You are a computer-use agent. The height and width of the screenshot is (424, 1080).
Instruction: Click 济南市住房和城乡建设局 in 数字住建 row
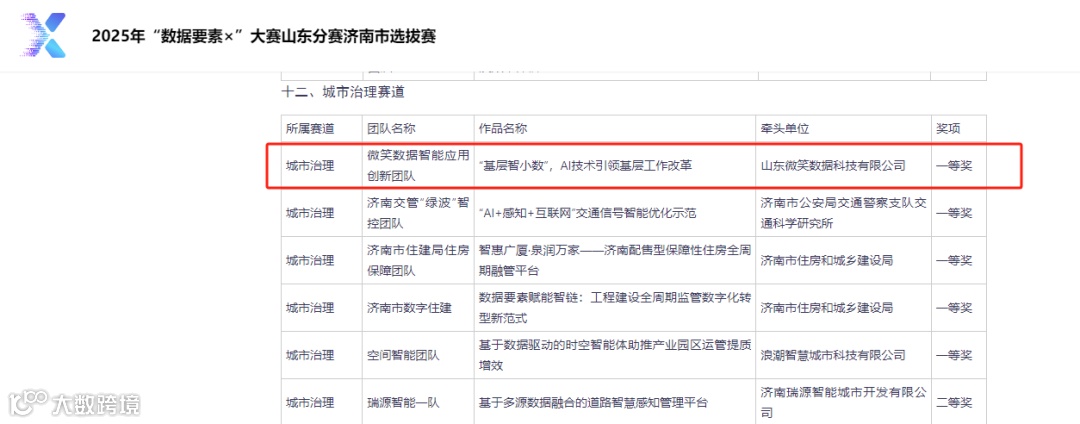[827, 308]
